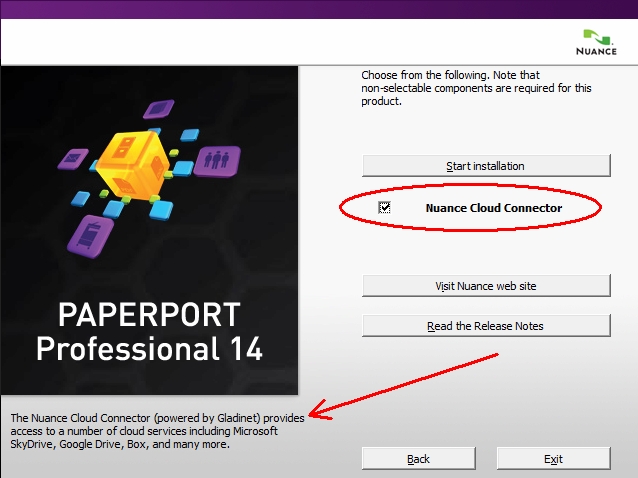
Task: Click the Nuance logo
Action: pyautogui.click(x=596, y=42)
